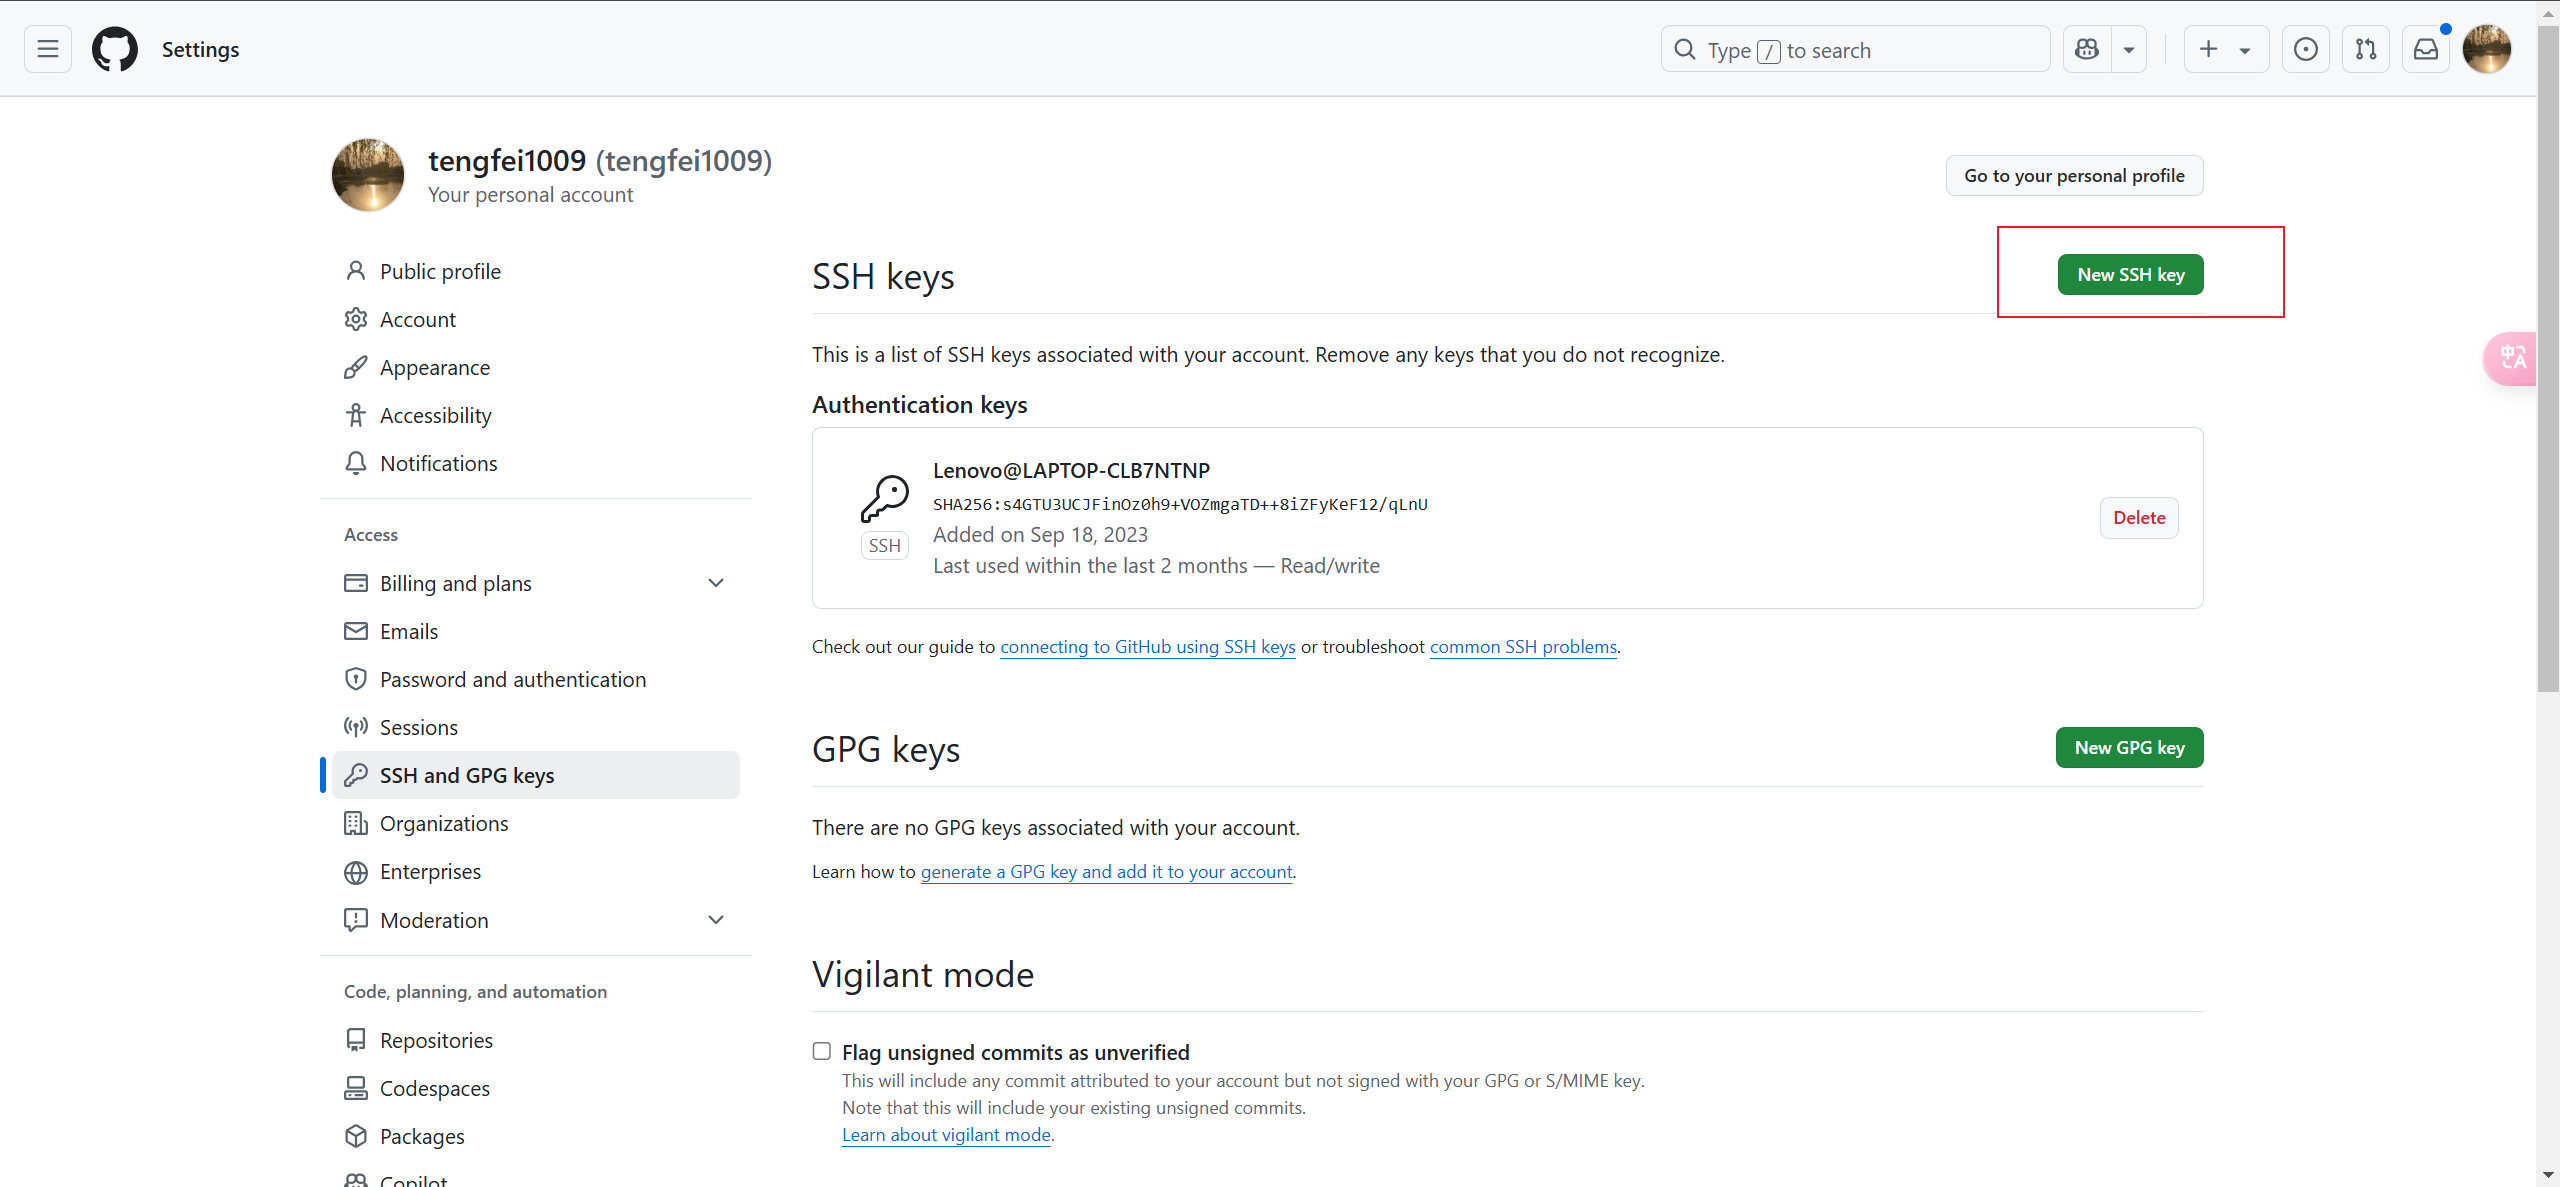Expand Billing and plans section
Viewport: 2560px width, 1187px height.
[716, 583]
